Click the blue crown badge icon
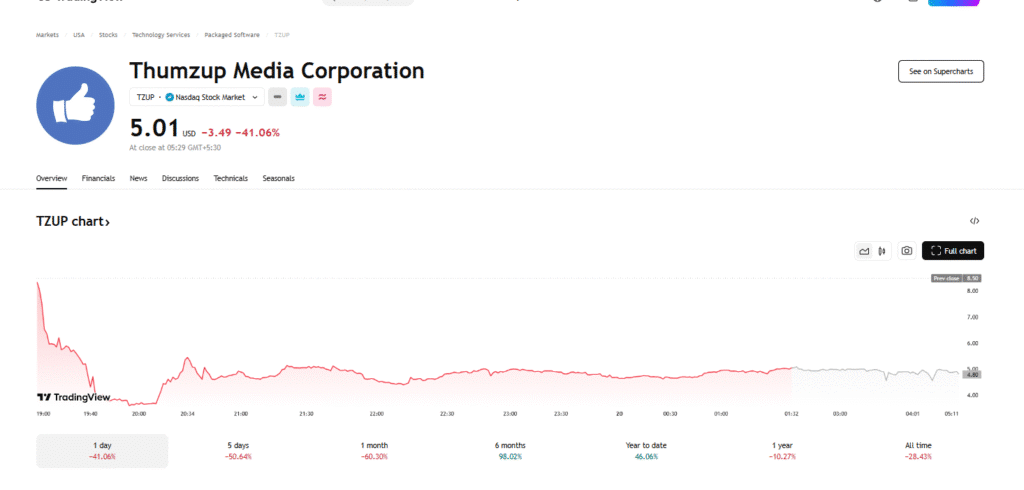The image size is (1024, 490). [x=300, y=97]
